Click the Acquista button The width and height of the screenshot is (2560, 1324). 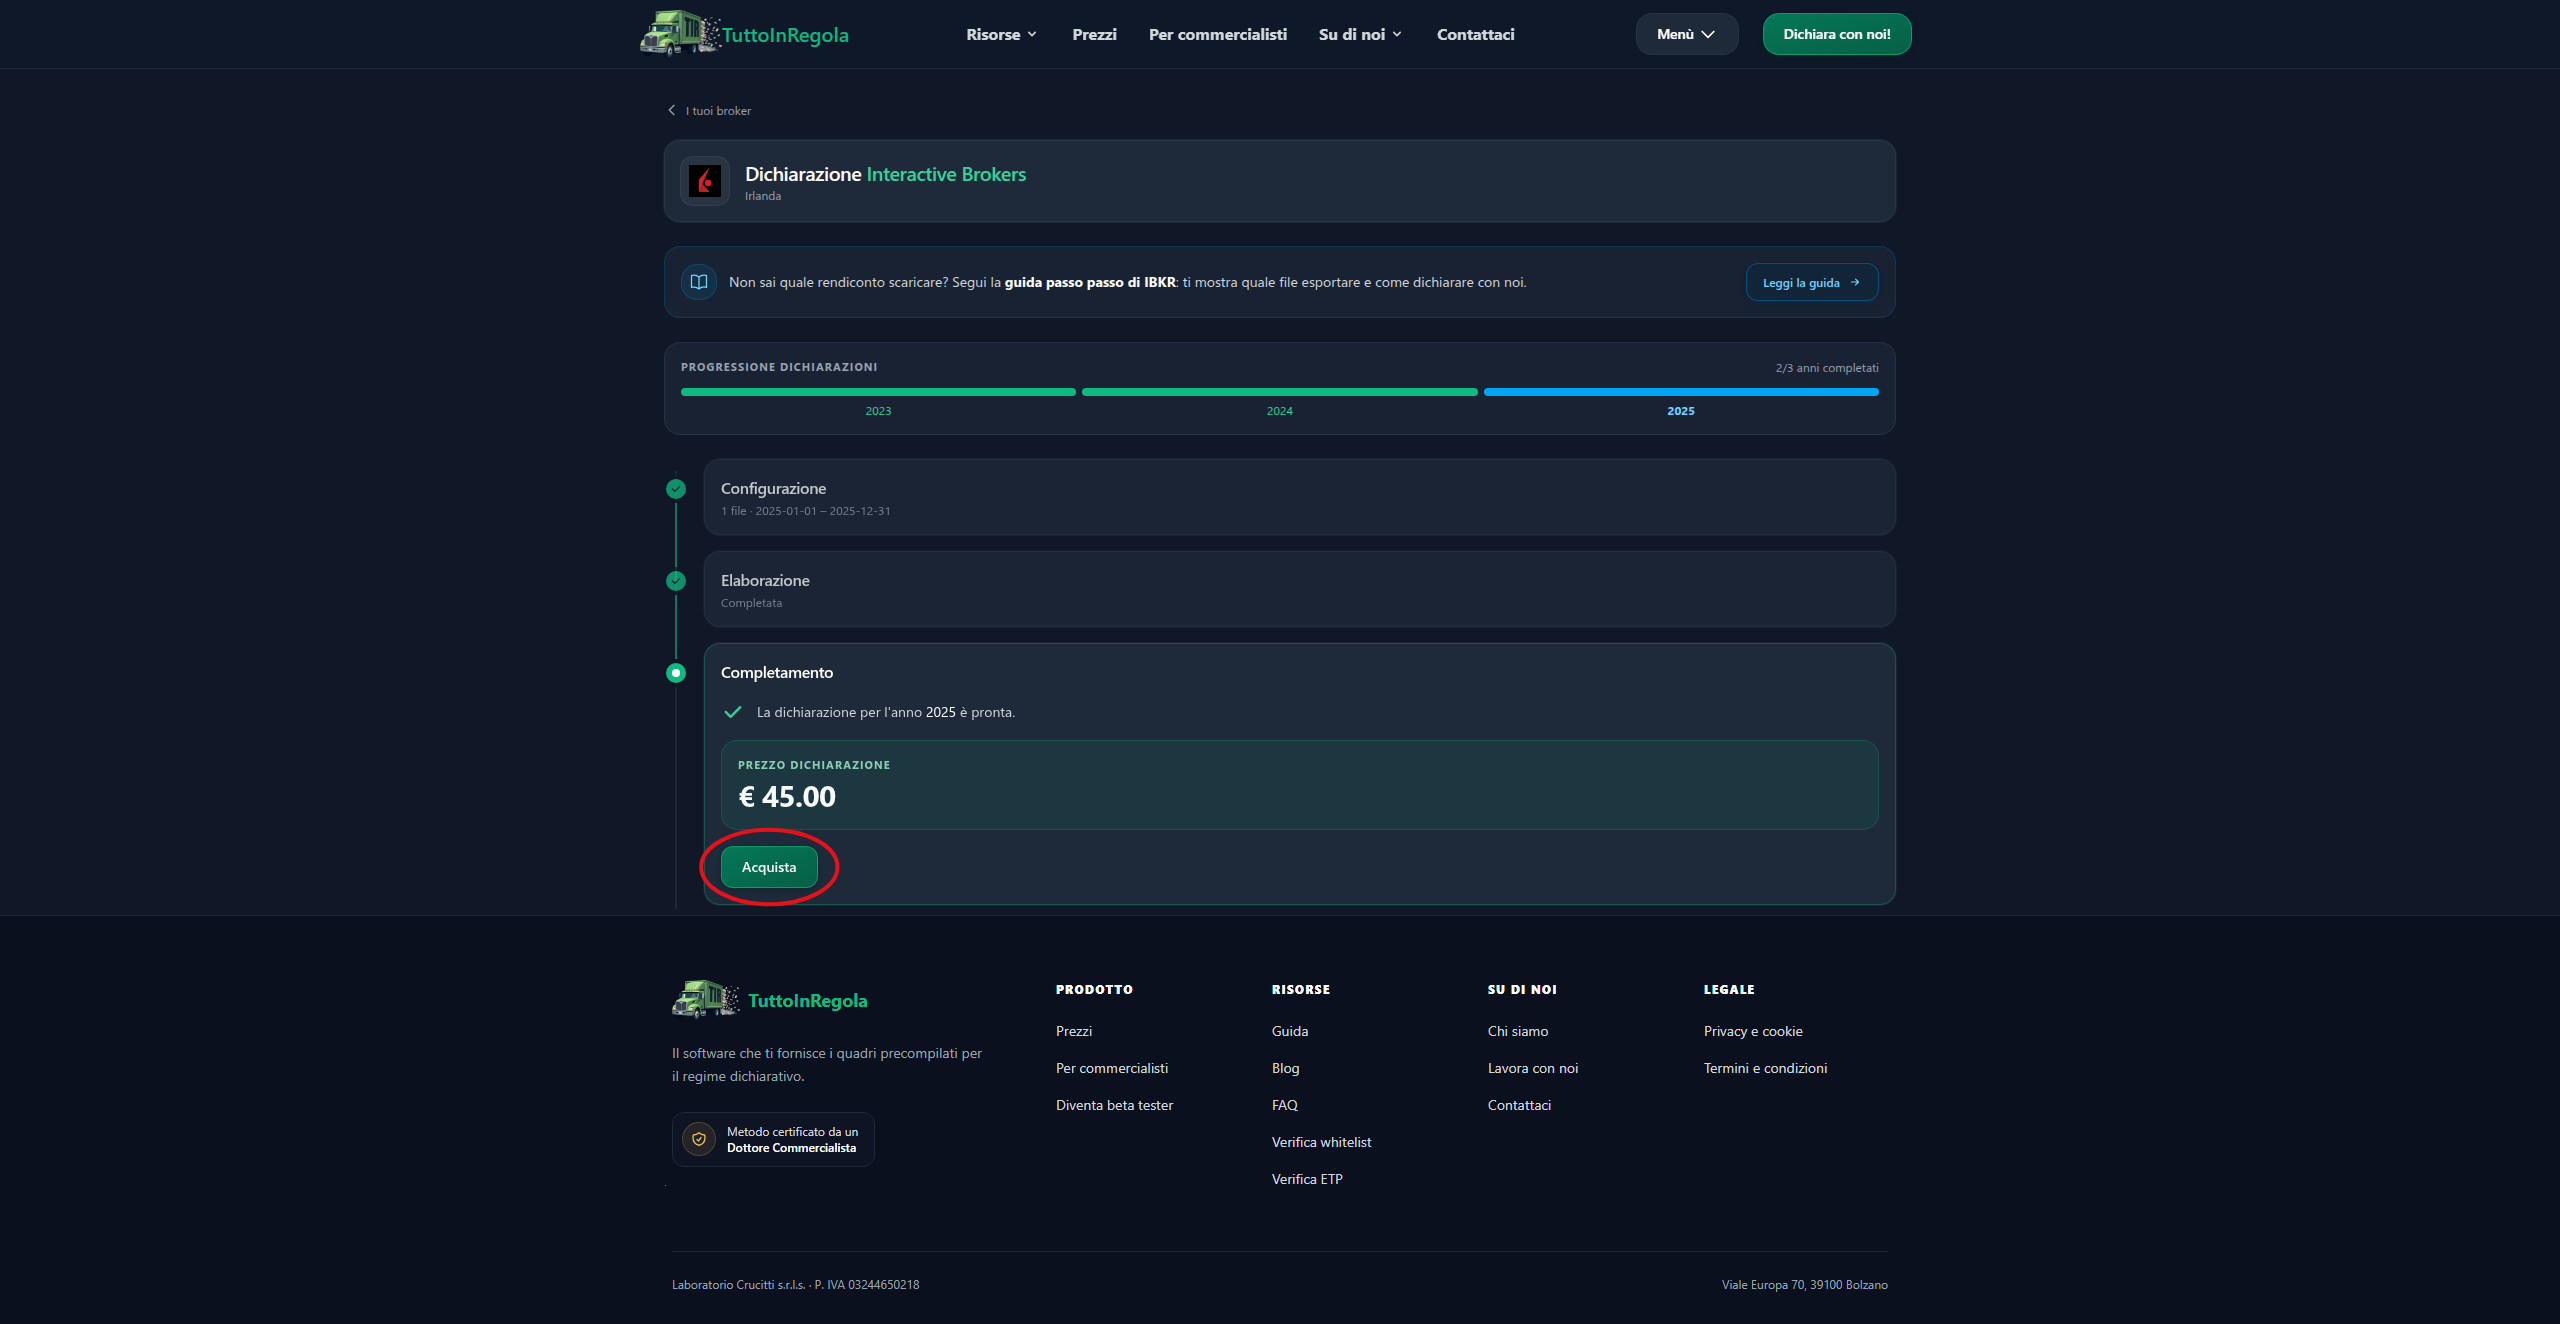click(769, 867)
